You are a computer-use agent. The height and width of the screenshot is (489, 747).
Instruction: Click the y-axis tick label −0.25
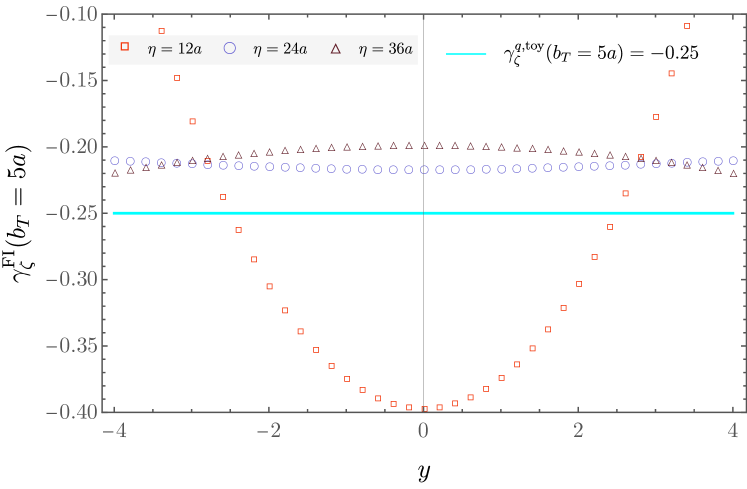click(x=72, y=213)
